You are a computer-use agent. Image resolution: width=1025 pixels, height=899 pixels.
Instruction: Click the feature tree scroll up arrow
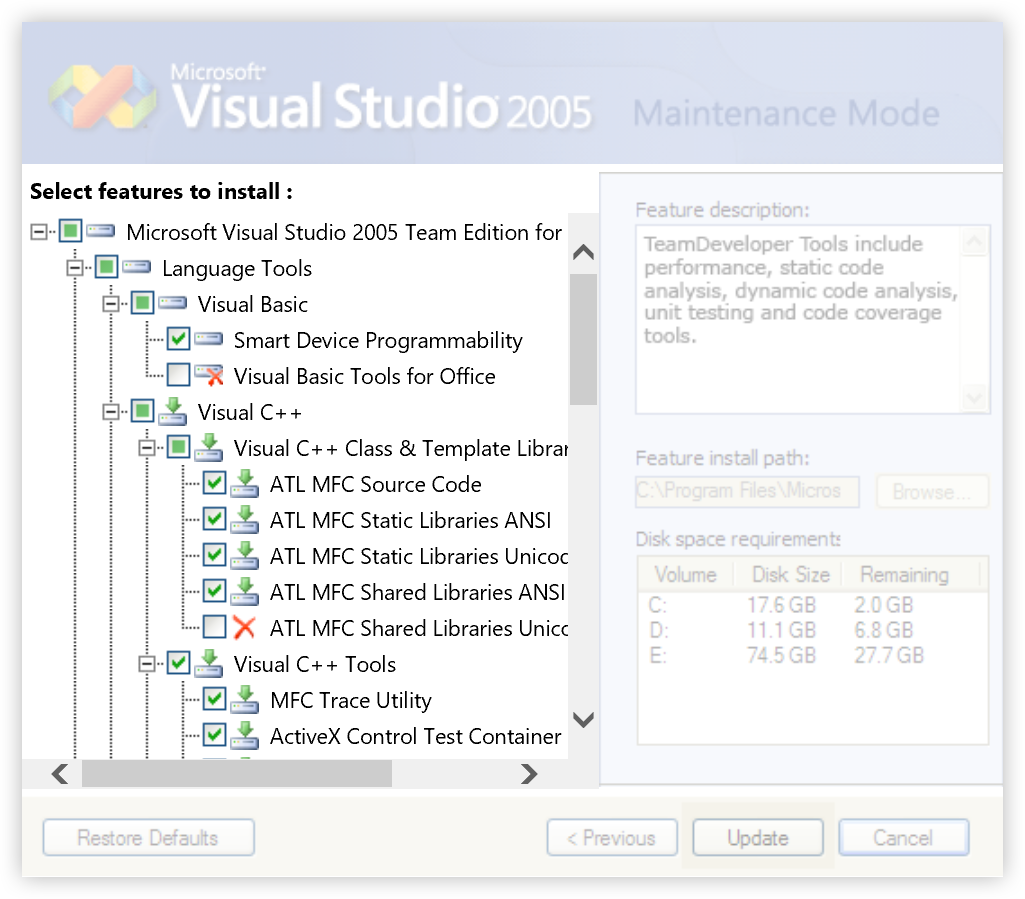583,252
